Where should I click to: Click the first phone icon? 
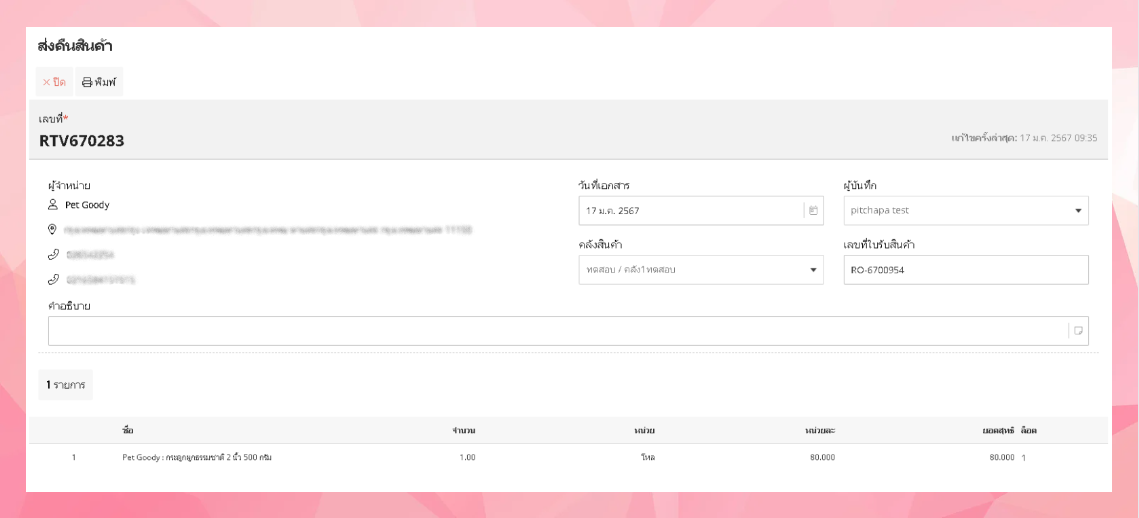coord(53,255)
